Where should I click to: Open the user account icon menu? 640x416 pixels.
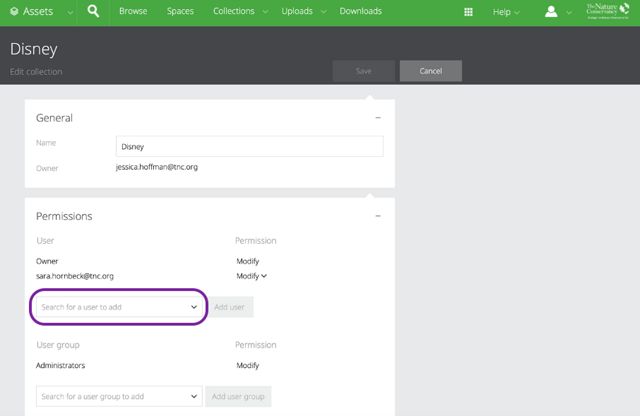pos(552,12)
